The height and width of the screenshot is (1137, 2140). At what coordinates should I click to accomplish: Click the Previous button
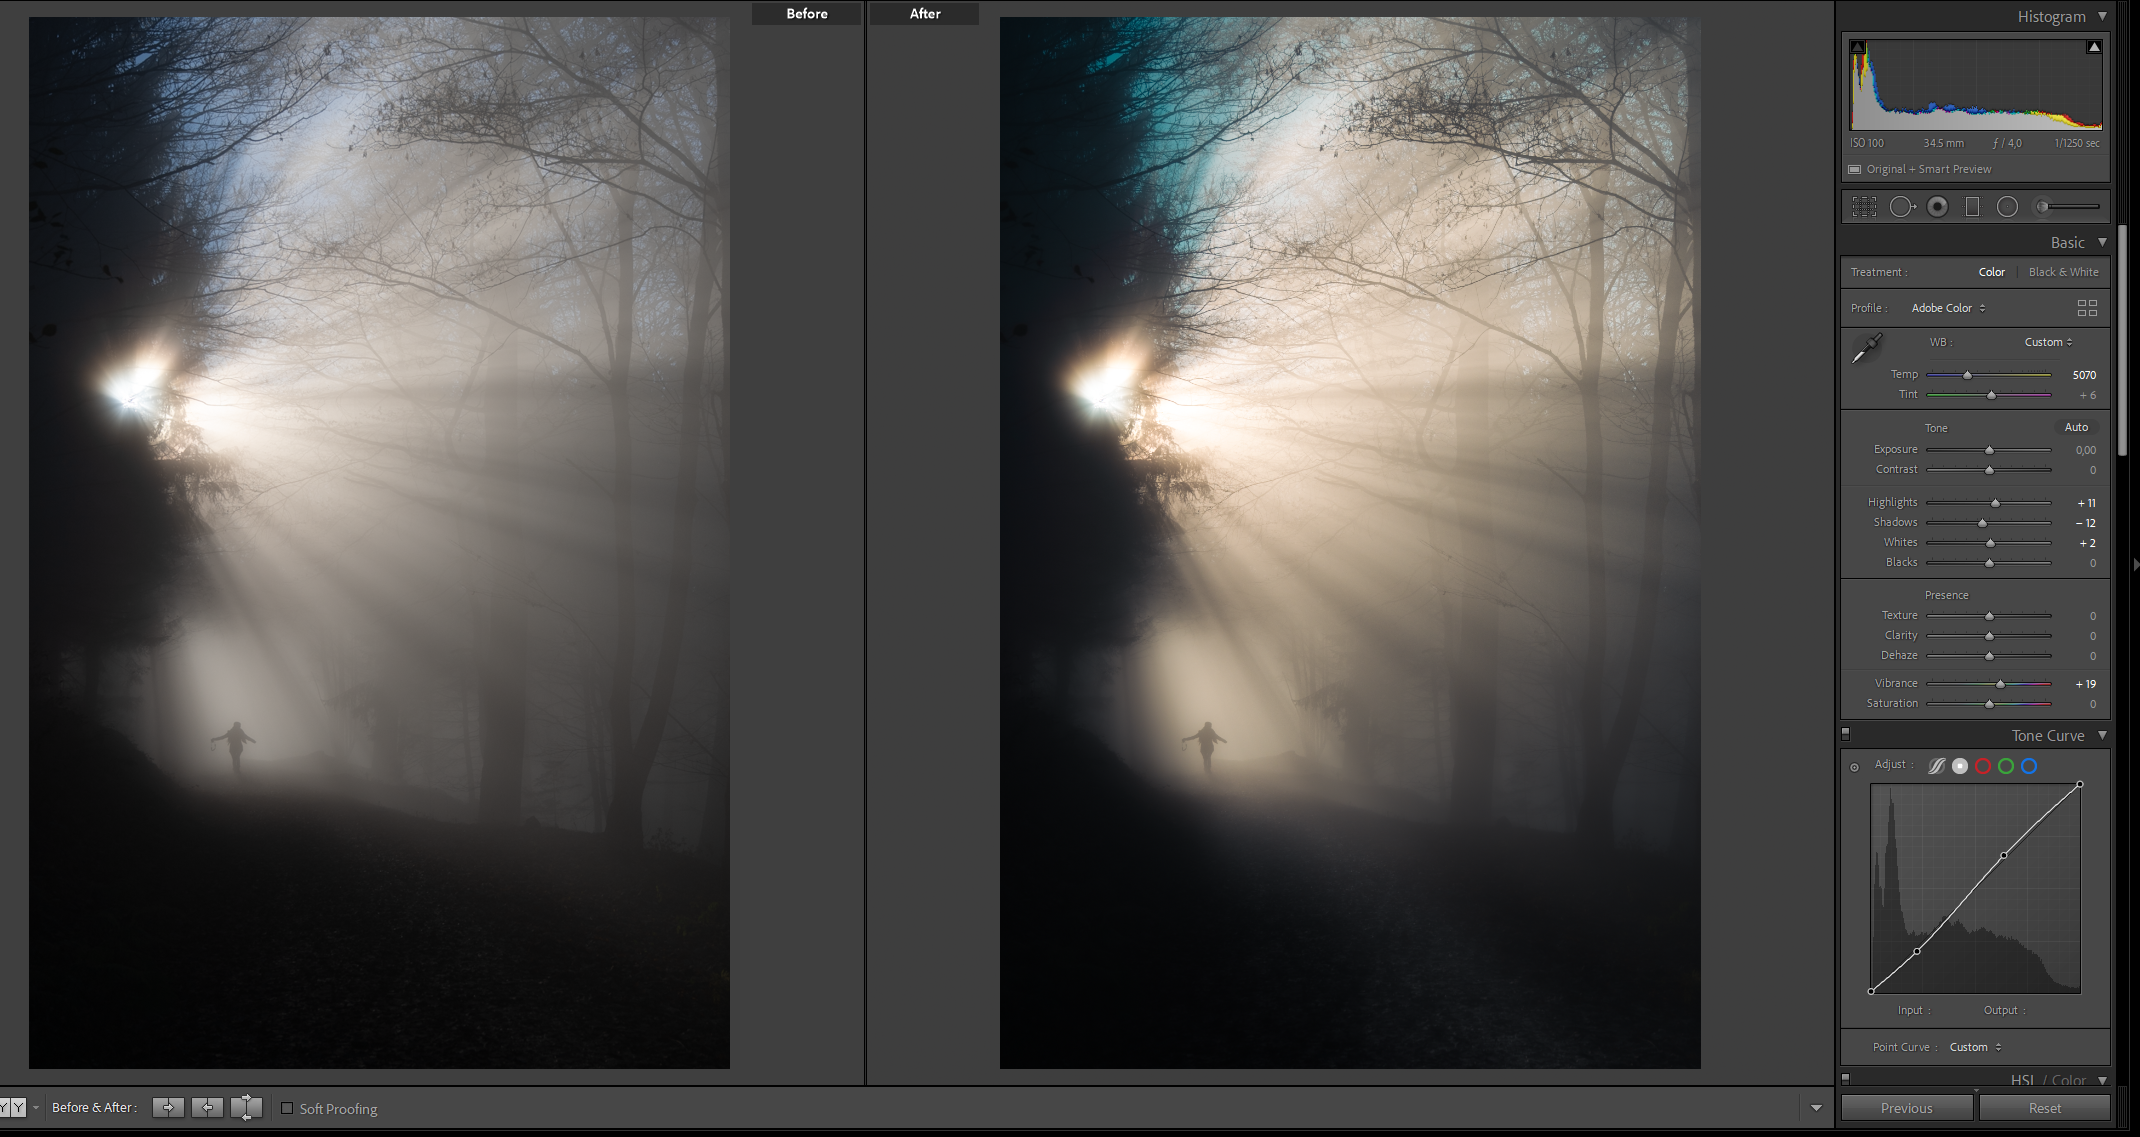[x=1907, y=1108]
